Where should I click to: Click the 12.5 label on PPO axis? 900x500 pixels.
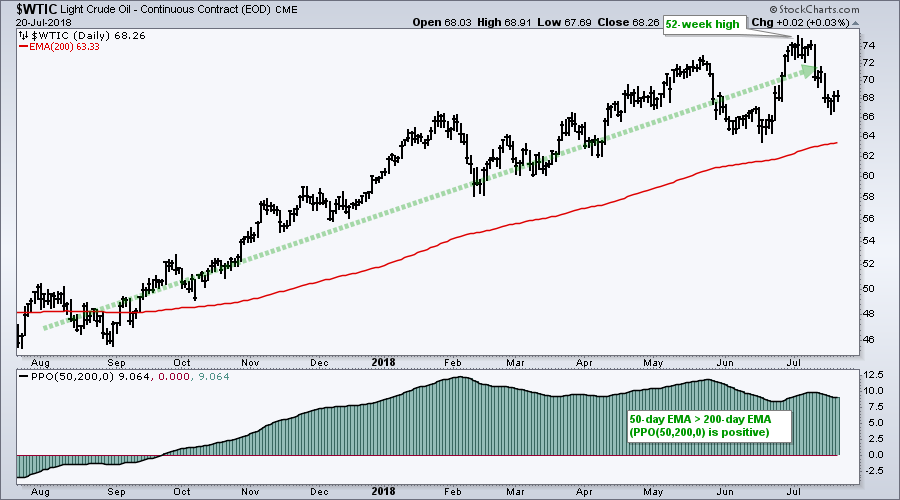[x=873, y=375]
